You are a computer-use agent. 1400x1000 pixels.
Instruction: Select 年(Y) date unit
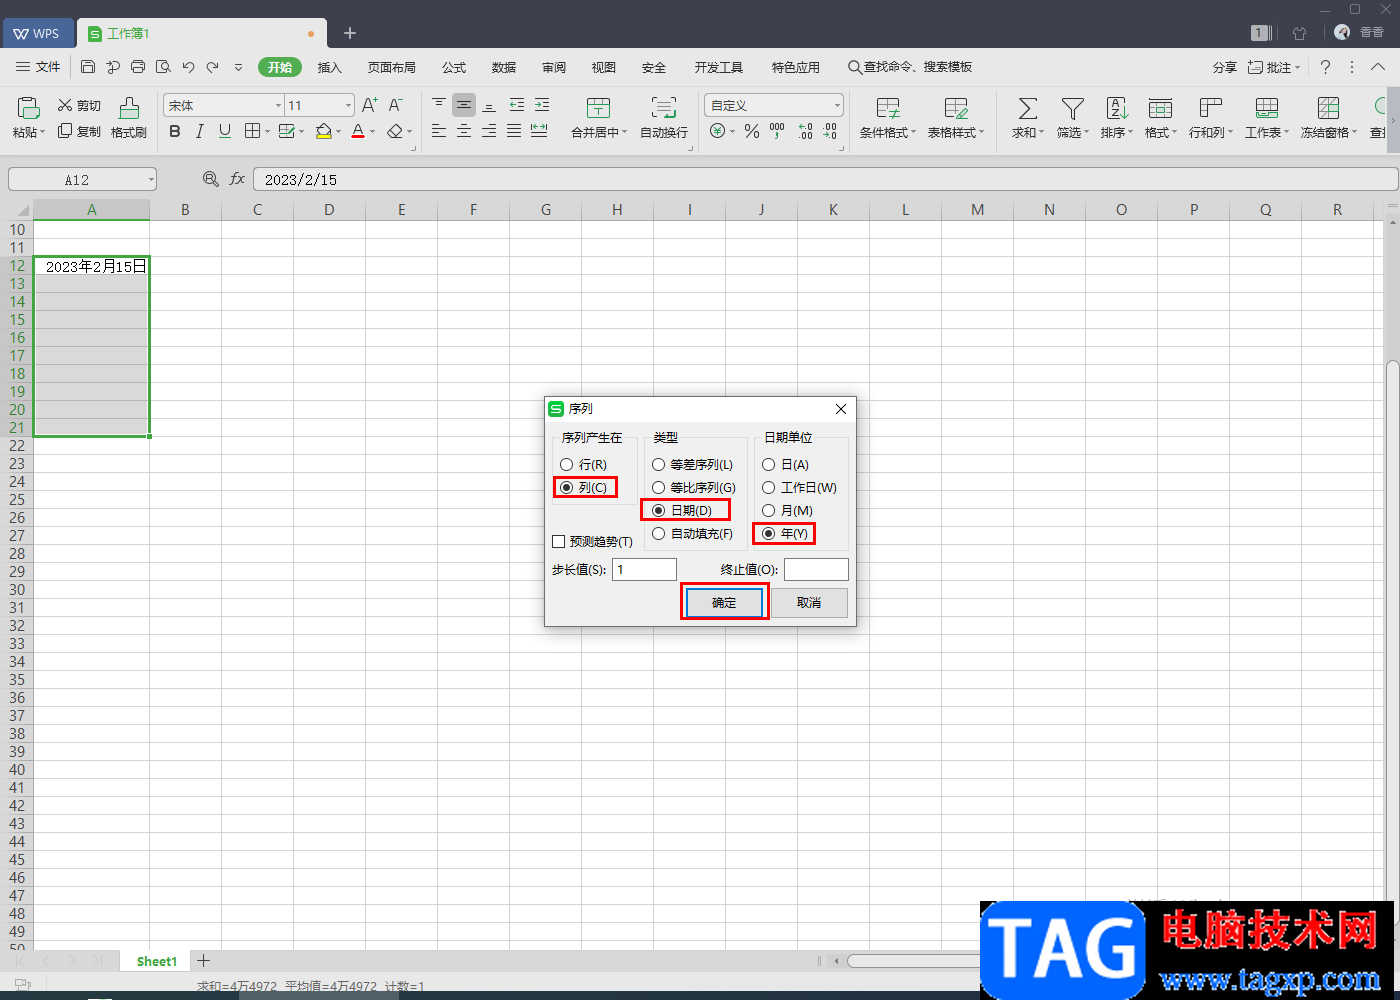coord(785,534)
